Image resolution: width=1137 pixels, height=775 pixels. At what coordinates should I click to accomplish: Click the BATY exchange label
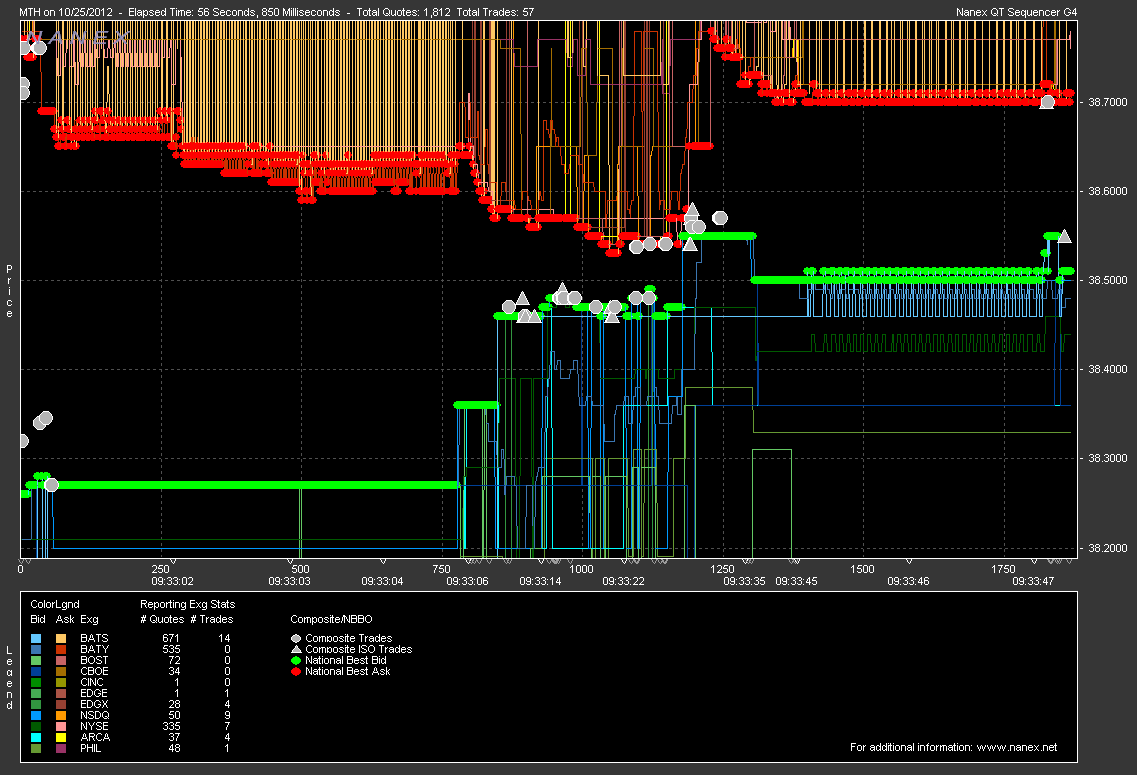coord(94,650)
